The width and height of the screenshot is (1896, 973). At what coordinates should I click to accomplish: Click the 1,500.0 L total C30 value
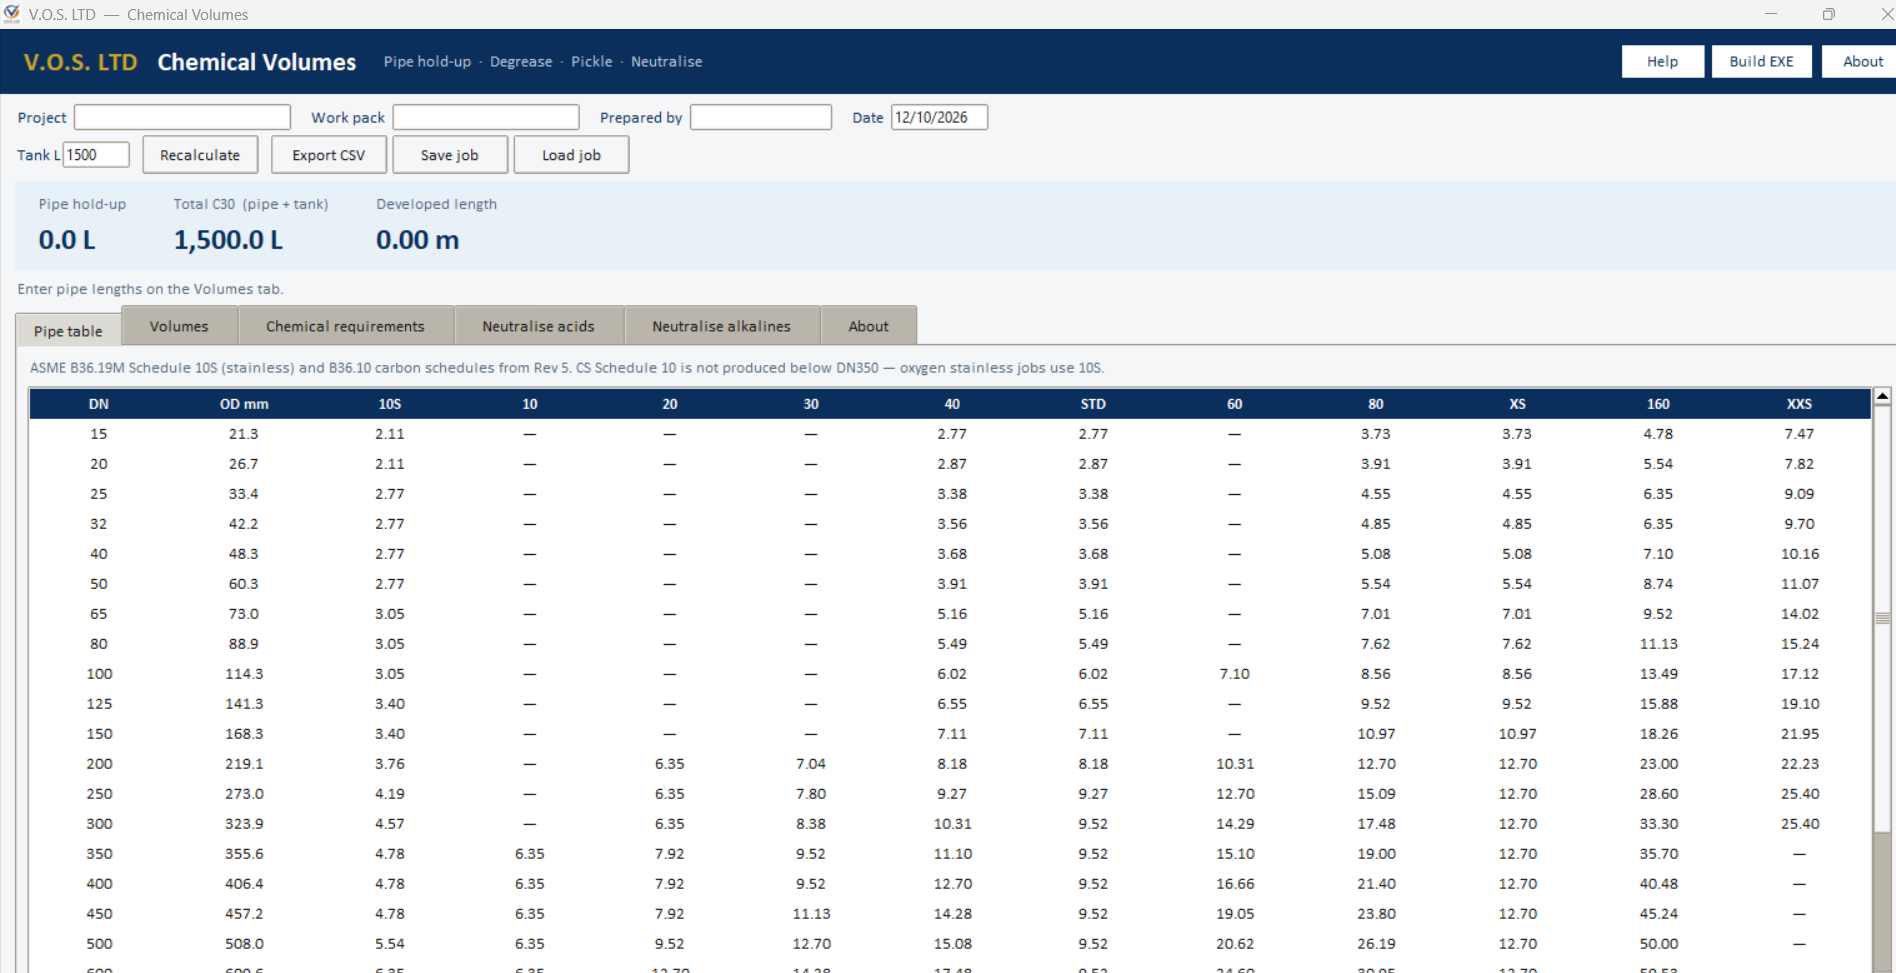(228, 240)
